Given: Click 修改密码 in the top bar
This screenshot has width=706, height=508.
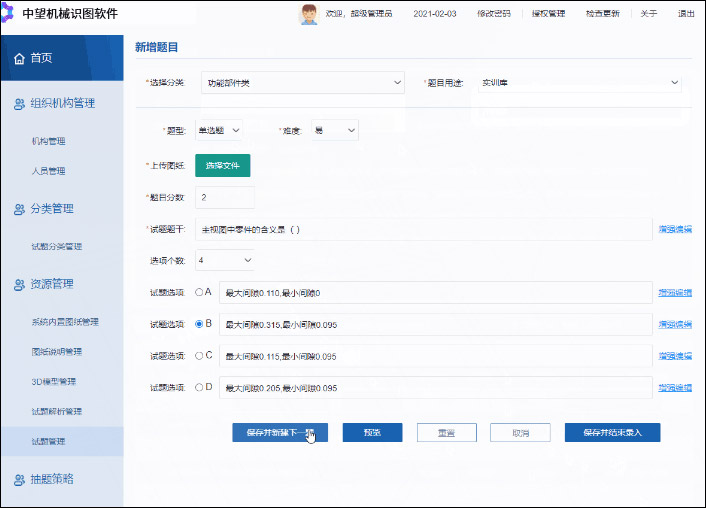Looking at the screenshot, I should 493,14.
